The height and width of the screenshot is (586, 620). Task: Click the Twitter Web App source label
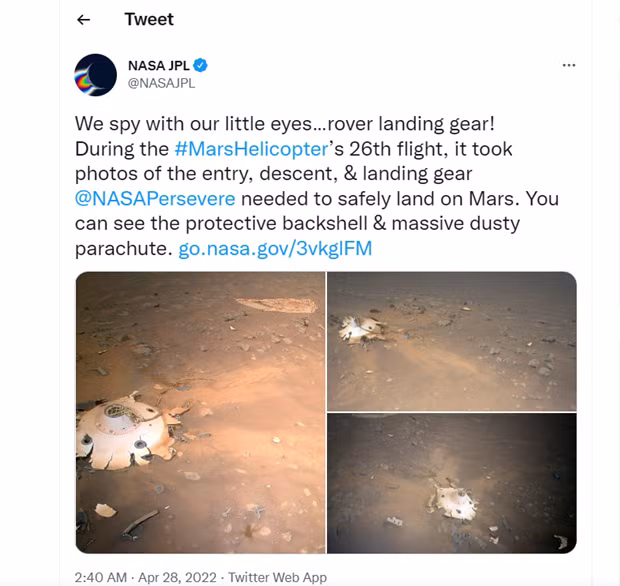pyautogui.click(x=277, y=577)
